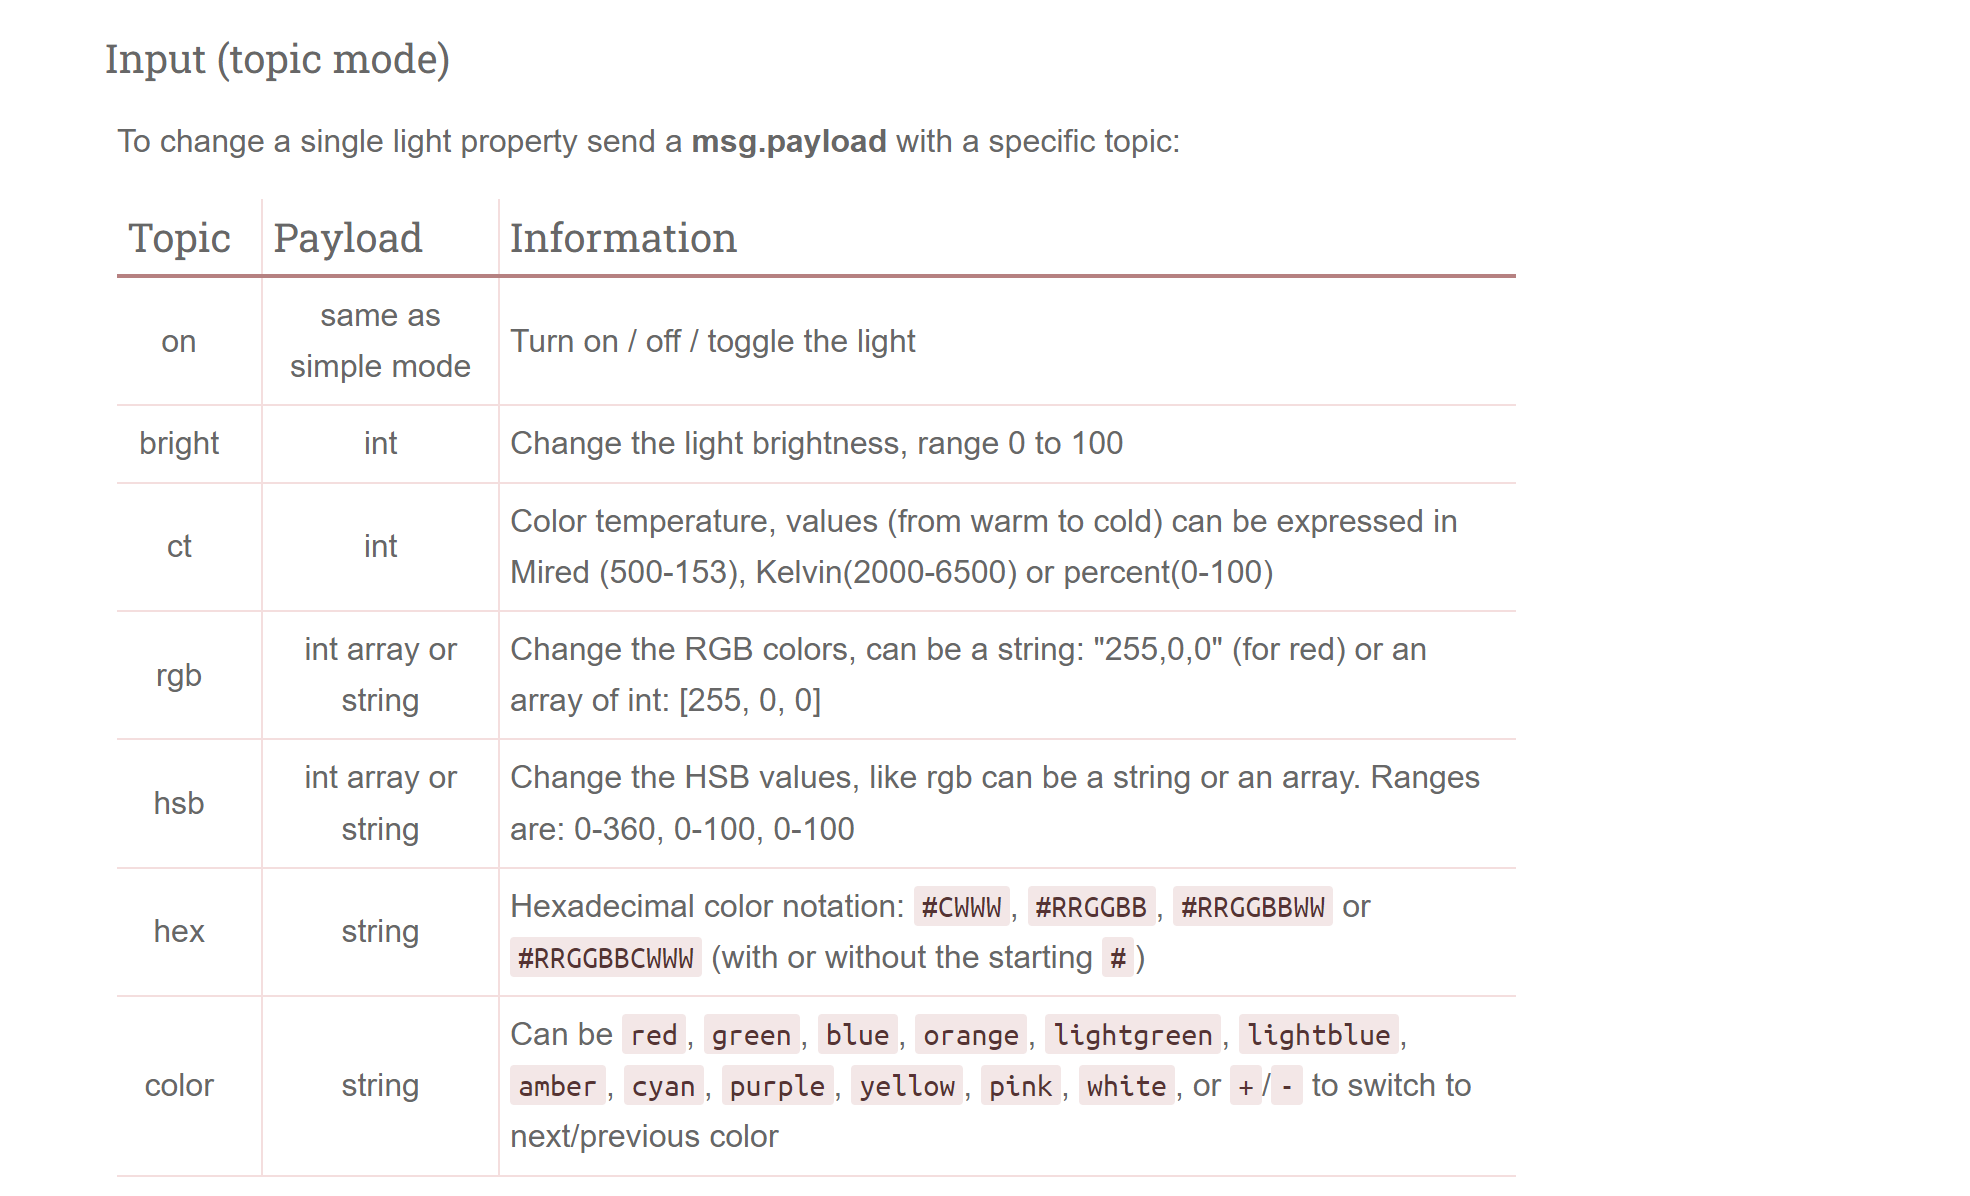The height and width of the screenshot is (1196, 1970).
Task: Click the "bright" topic cell
Action: click(x=179, y=444)
